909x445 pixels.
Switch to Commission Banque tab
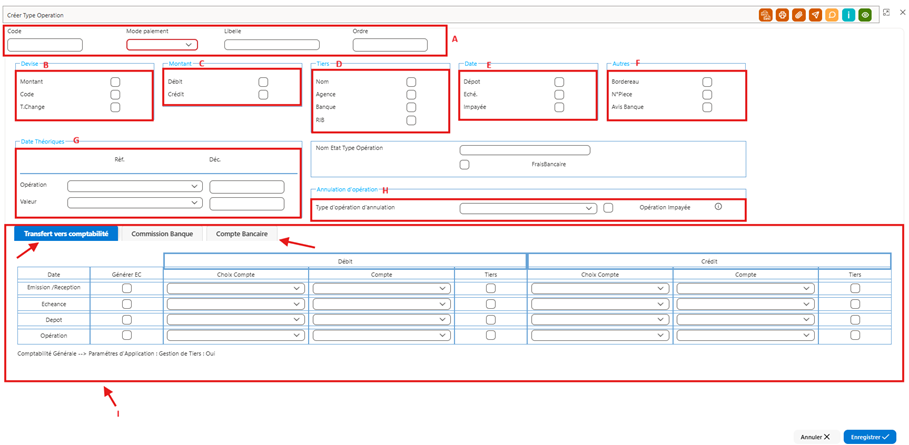point(166,234)
